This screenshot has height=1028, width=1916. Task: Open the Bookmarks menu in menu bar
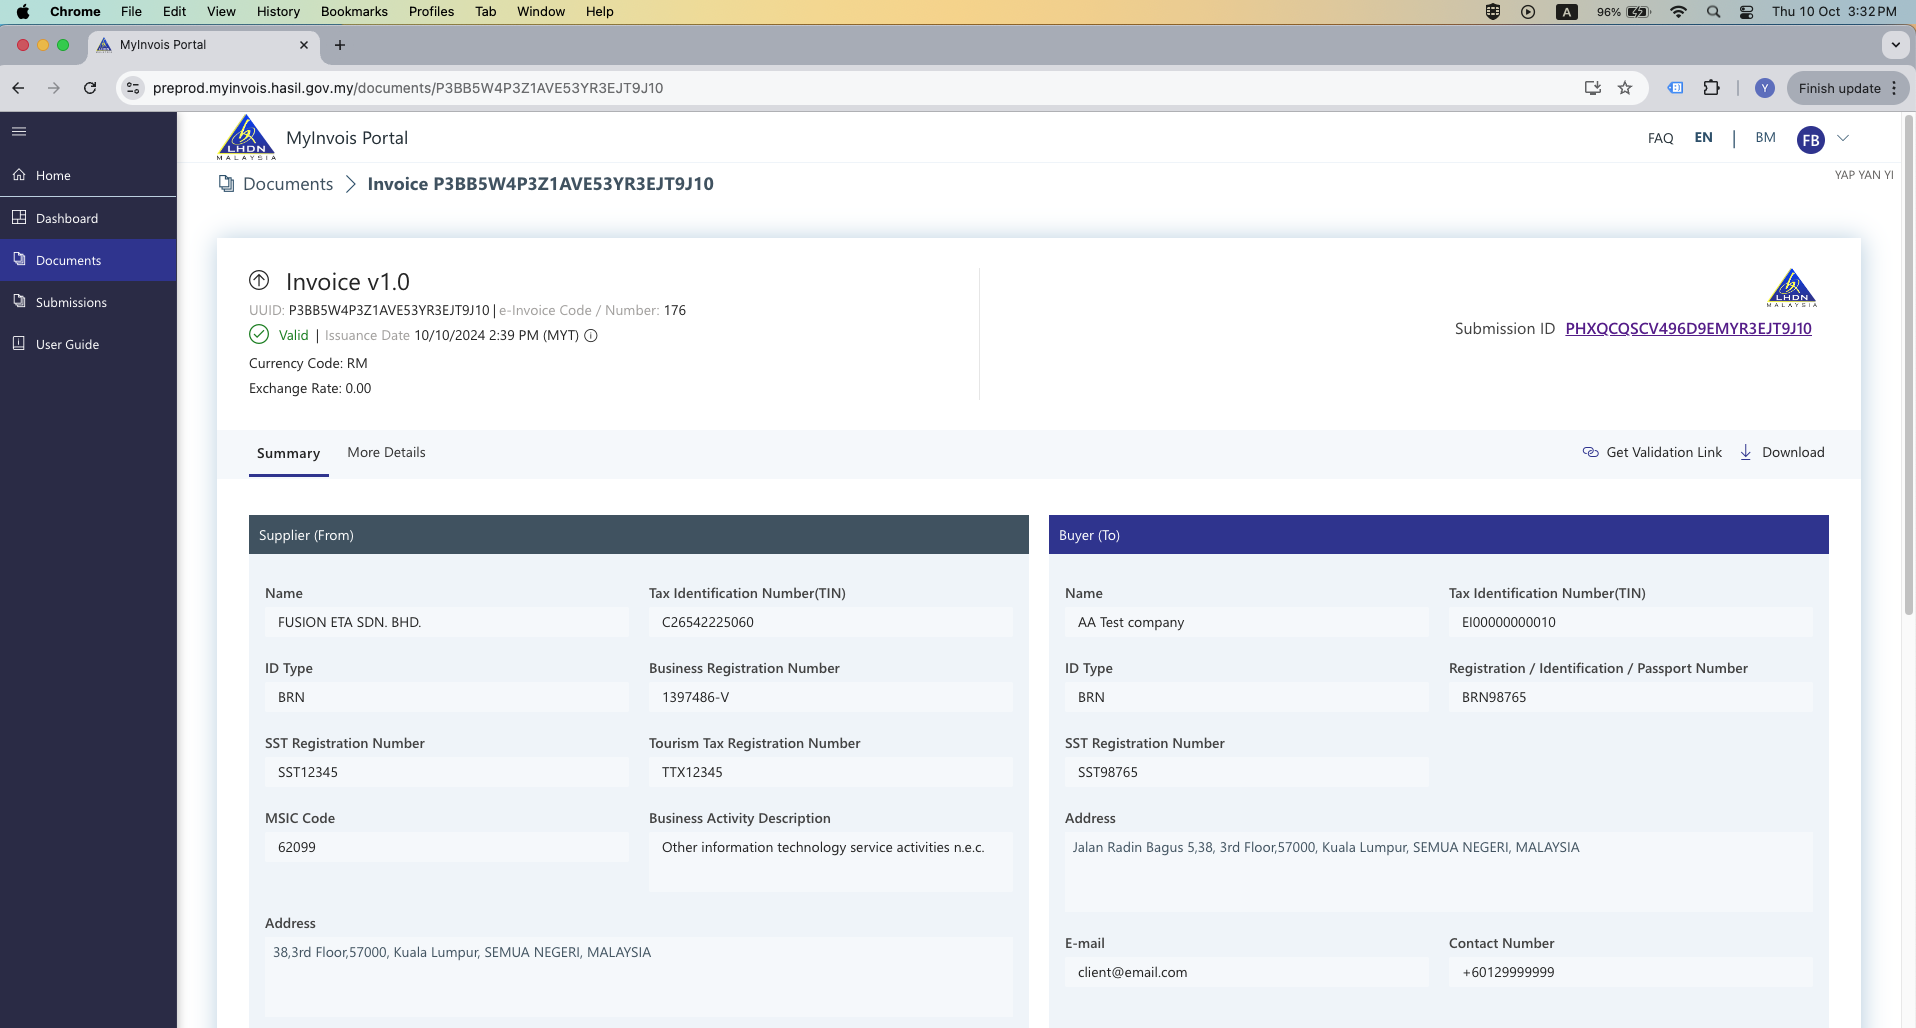(353, 11)
